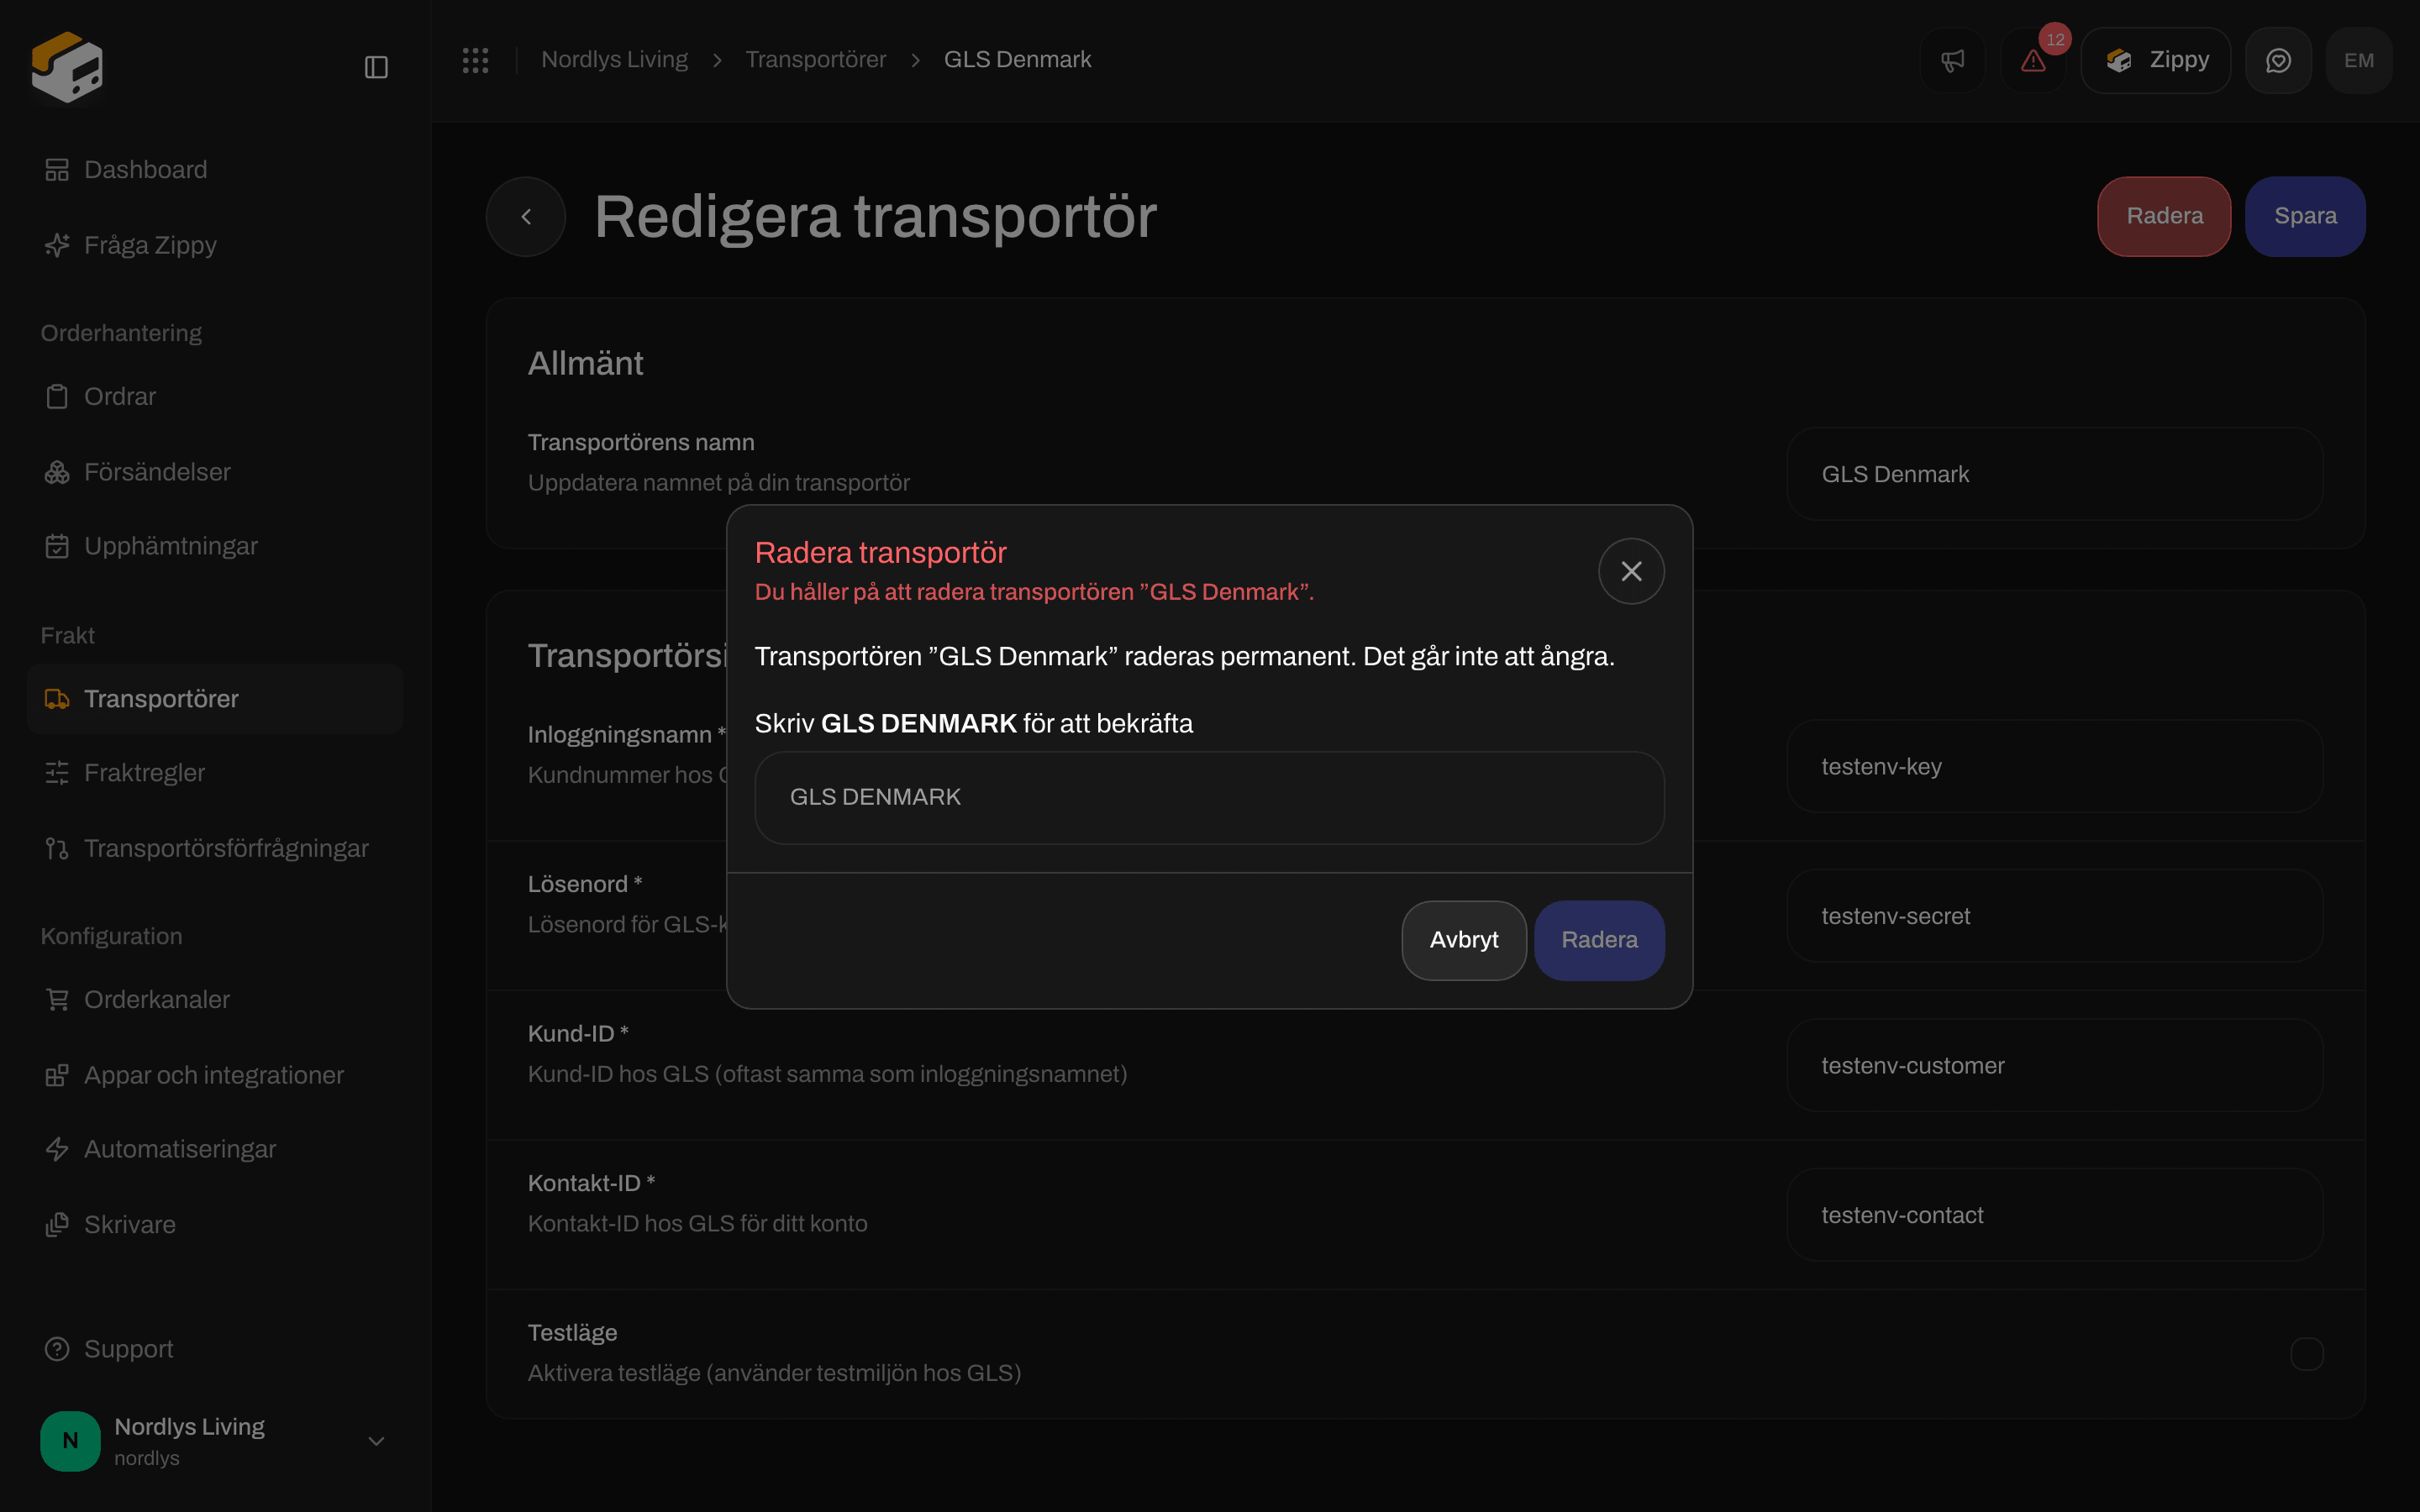Screen dimensions: 2420x1512
Task: Click the Support question mark icon
Action: [57, 1349]
